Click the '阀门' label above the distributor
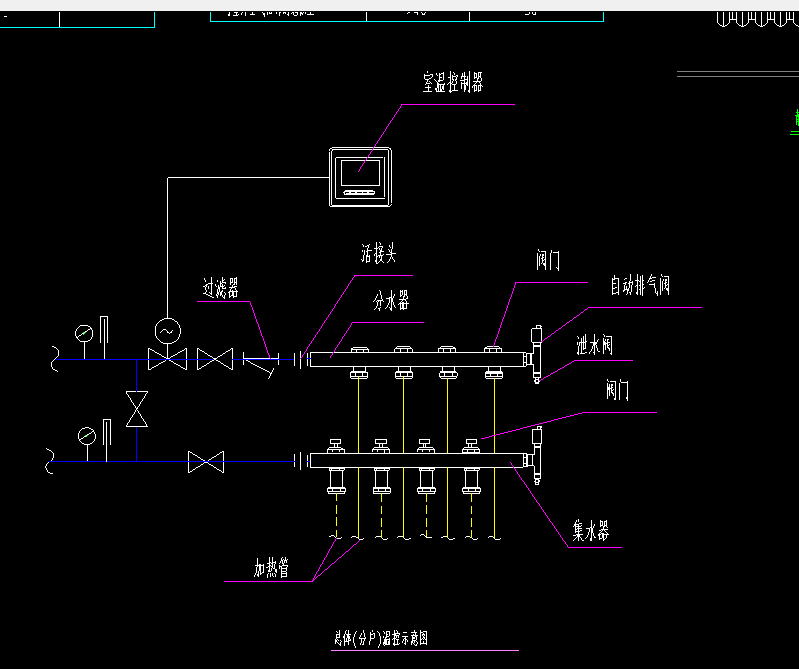This screenshot has height=669, width=799. (x=548, y=260)
